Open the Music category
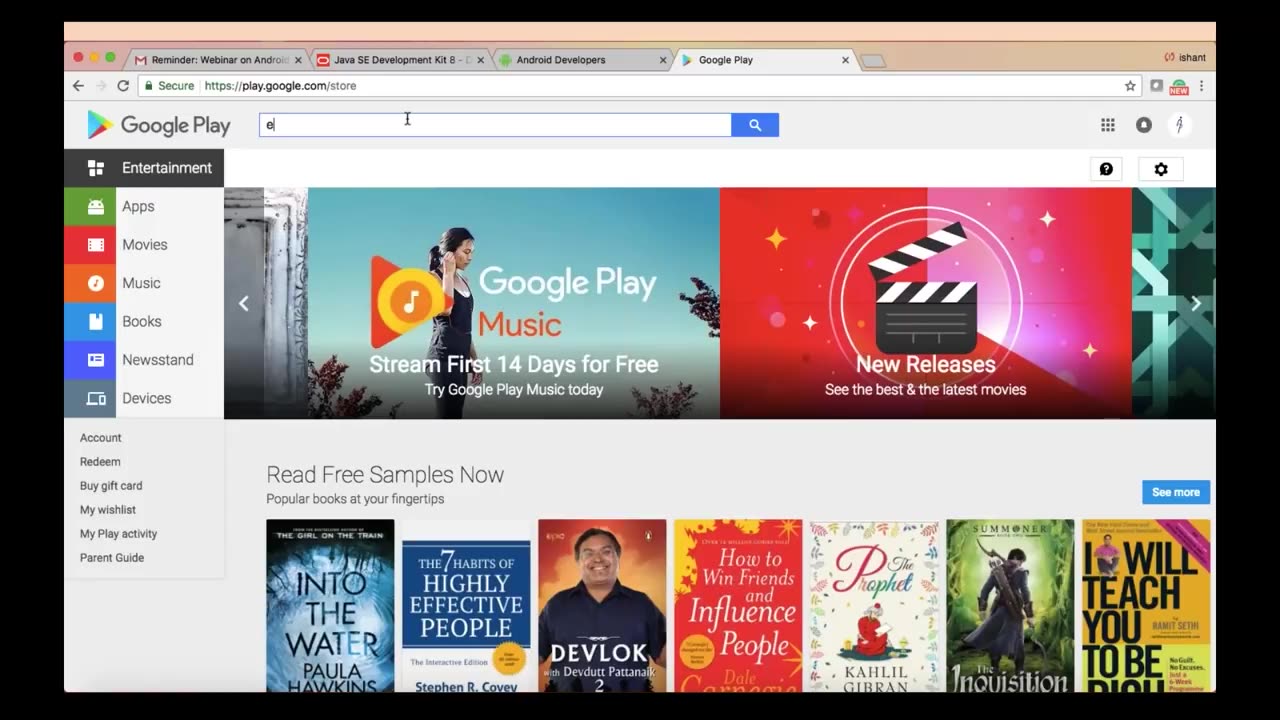1280x720 pixels. 144,283
